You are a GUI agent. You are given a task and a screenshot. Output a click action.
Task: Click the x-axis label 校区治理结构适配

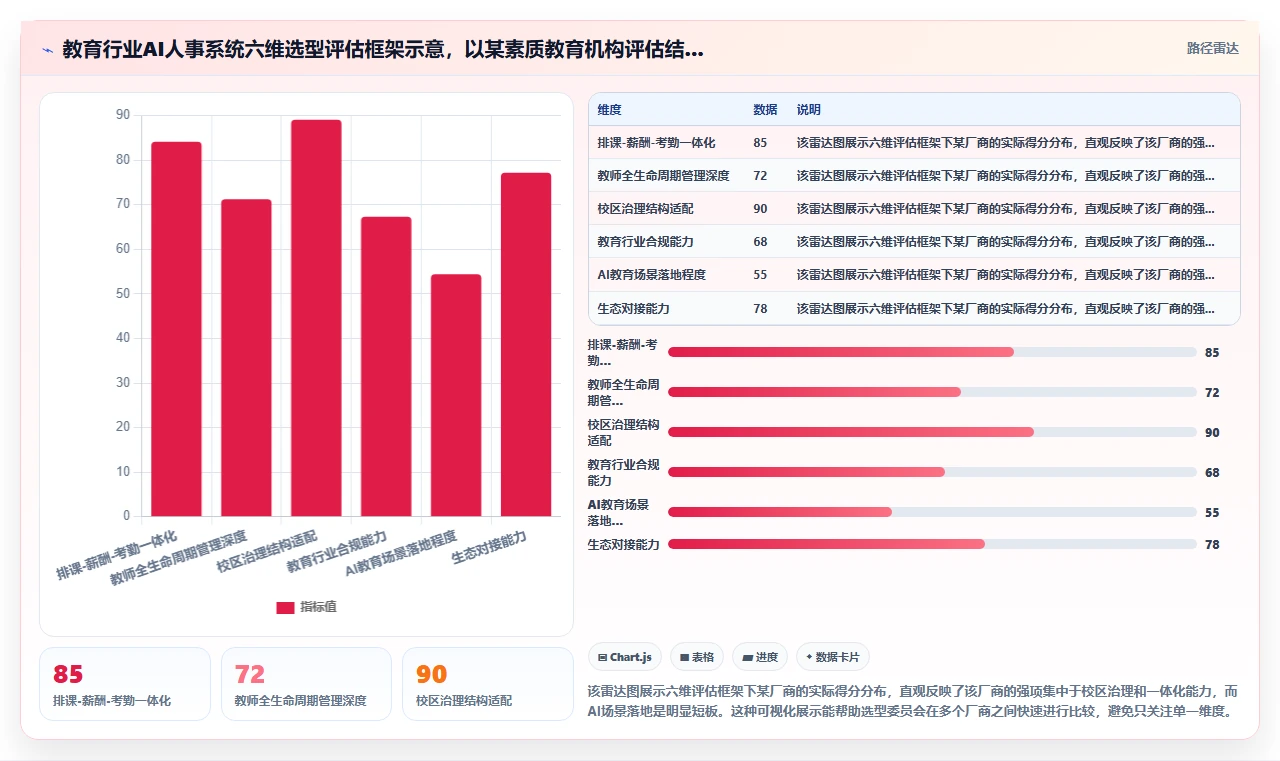pos(267,551)
